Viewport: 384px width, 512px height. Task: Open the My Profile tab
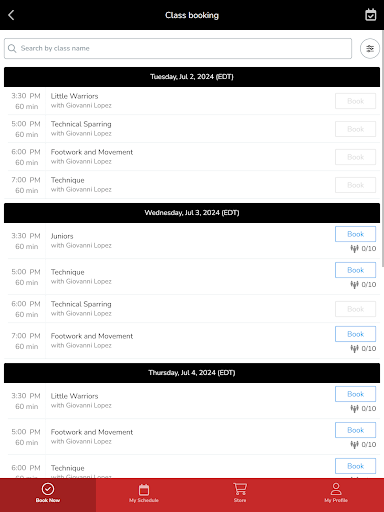pyautogui.click(x=336, y=493)
